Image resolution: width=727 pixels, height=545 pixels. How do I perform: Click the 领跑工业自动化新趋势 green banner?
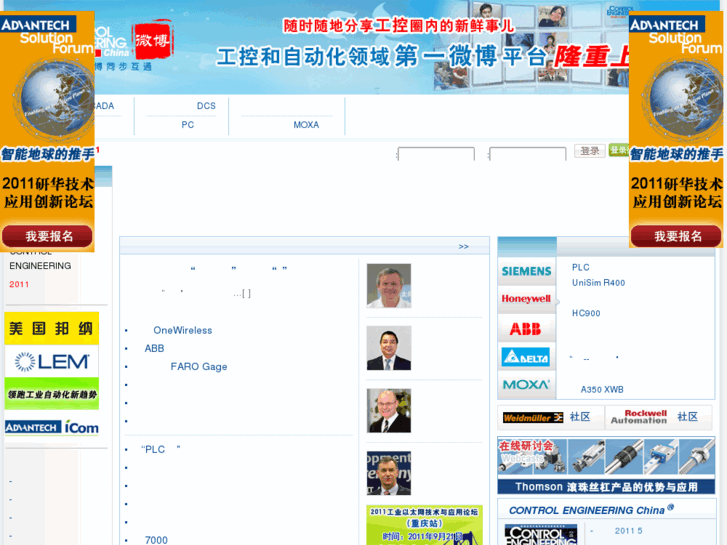click(51, 394)
